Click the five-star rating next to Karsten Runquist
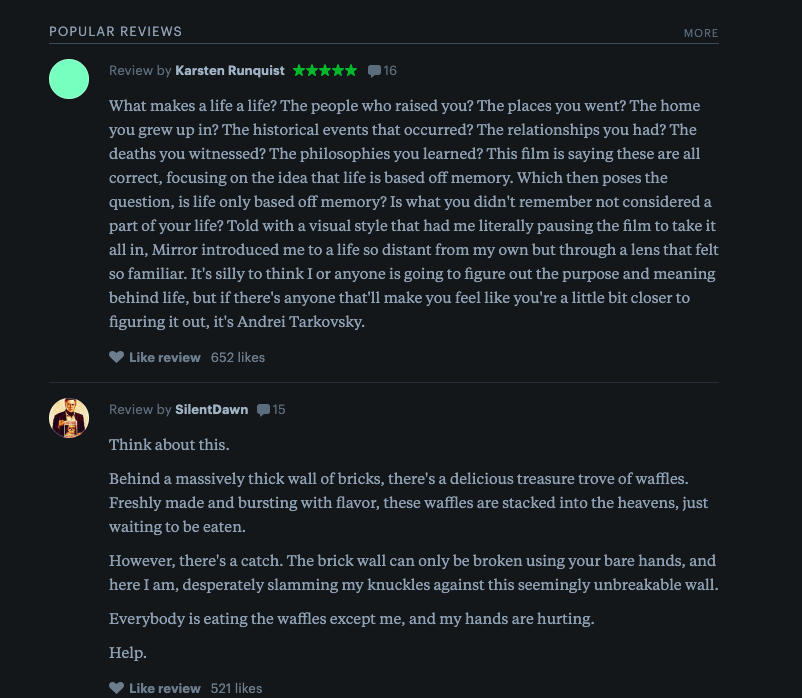 (324, 70)
